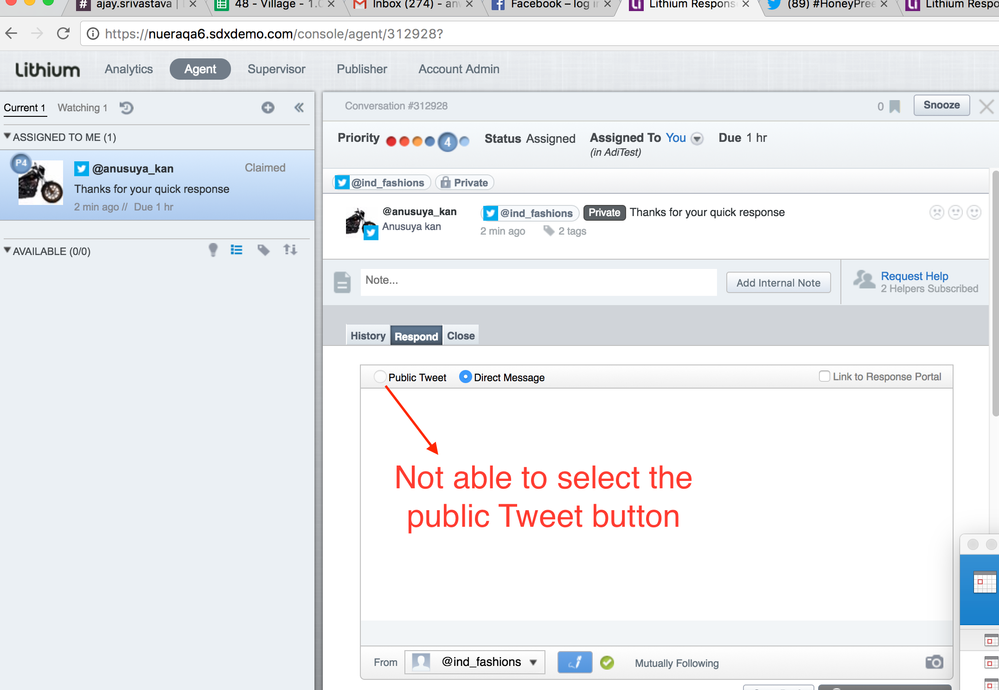
Task: Click the 2 tags label icon
Action: coord(549,231)
